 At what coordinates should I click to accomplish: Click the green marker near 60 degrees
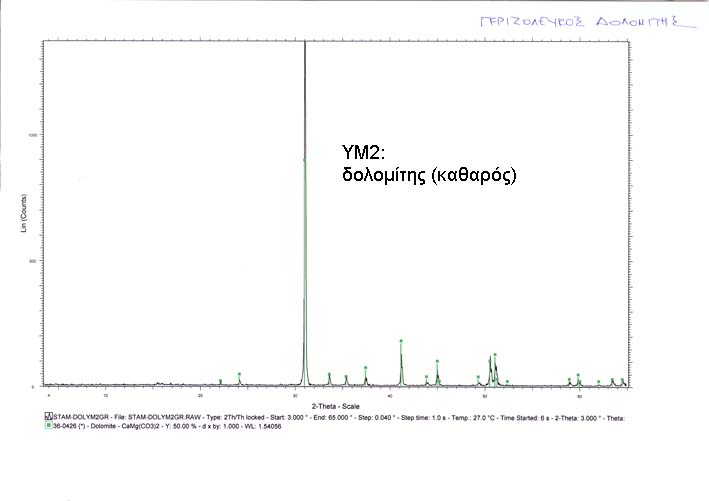click(x=578, y=375)
